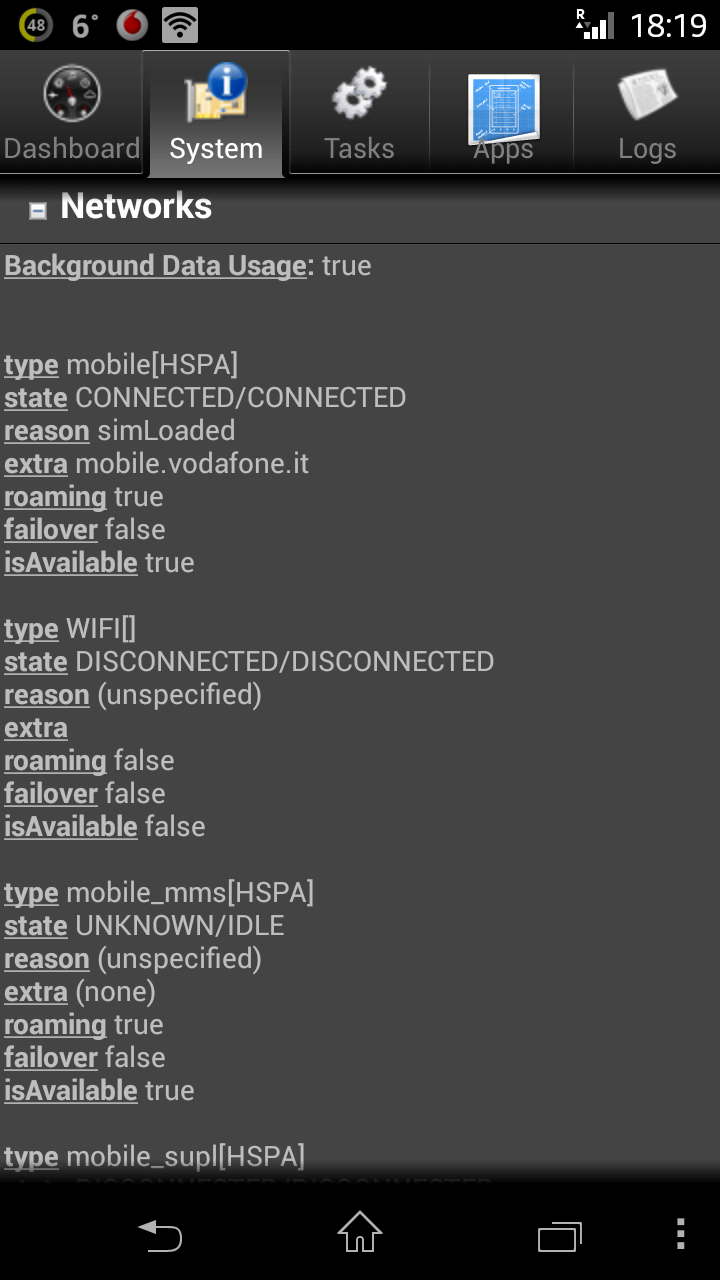Open Logs via the newspaper icon

[x=647, y=94]
